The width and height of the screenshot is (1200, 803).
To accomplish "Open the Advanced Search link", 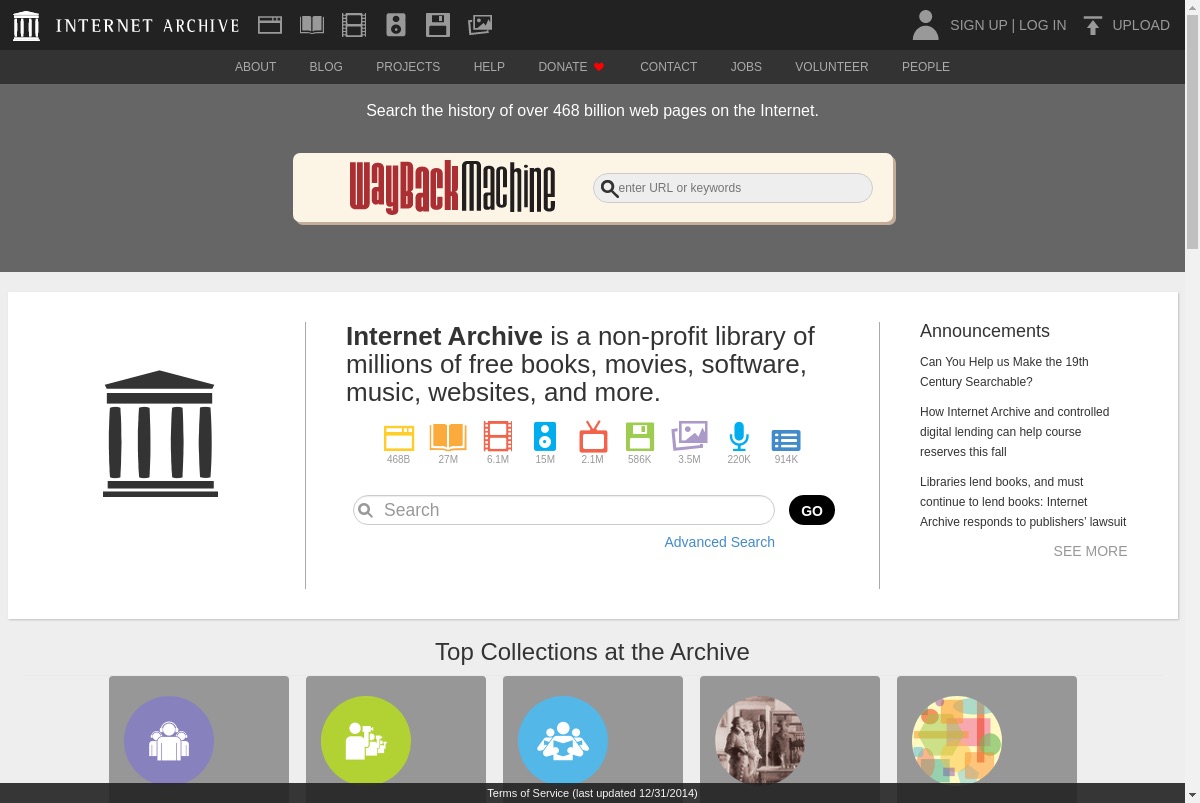I will pos(720,542).
